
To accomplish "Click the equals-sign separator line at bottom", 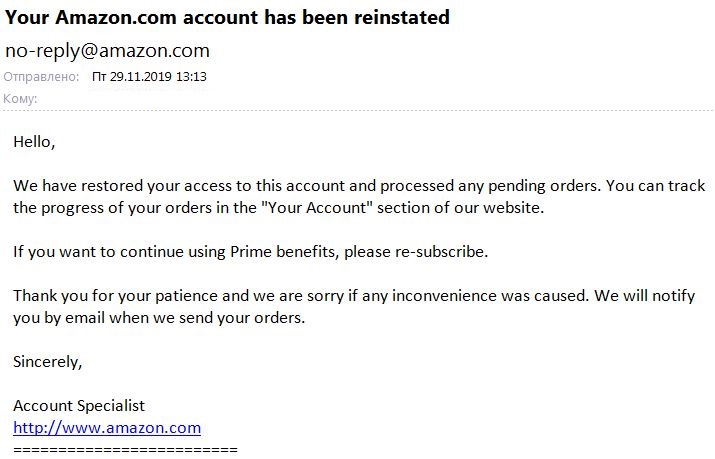I will [x=125, y=449].
